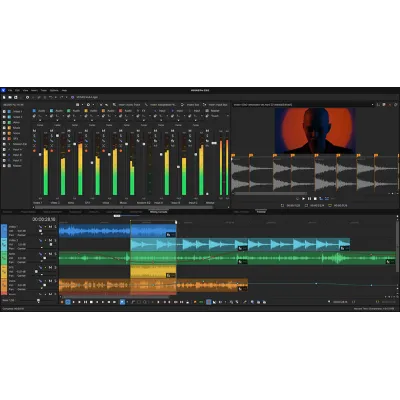Click the Save project toolbar icon
This screenshot has width=400, height=400.
15,97
